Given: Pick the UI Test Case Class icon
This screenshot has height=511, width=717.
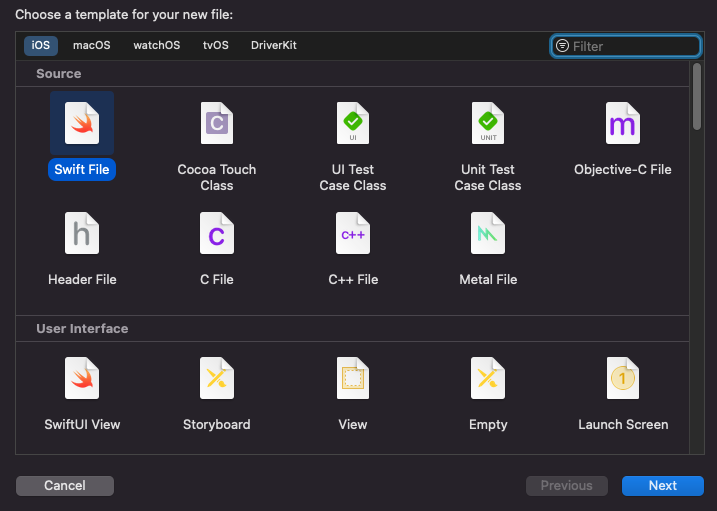Looking at the screenshot, I should [353, 123].
